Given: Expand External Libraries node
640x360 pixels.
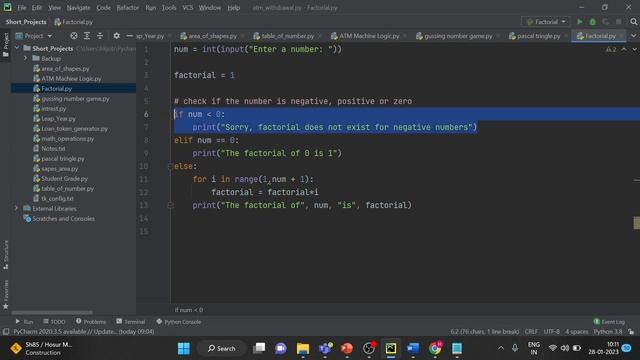Looking at the screenshot, I should click(x=16, y=208).
